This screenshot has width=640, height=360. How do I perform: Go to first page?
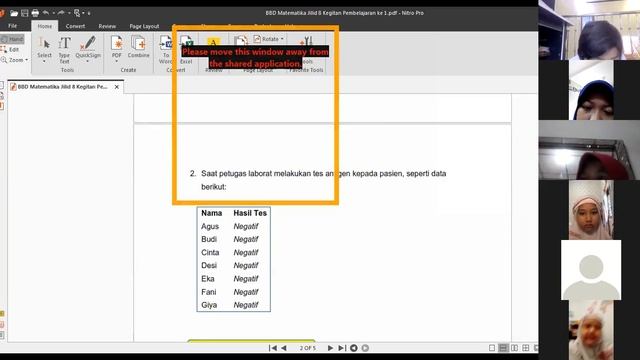coord(273,348)
